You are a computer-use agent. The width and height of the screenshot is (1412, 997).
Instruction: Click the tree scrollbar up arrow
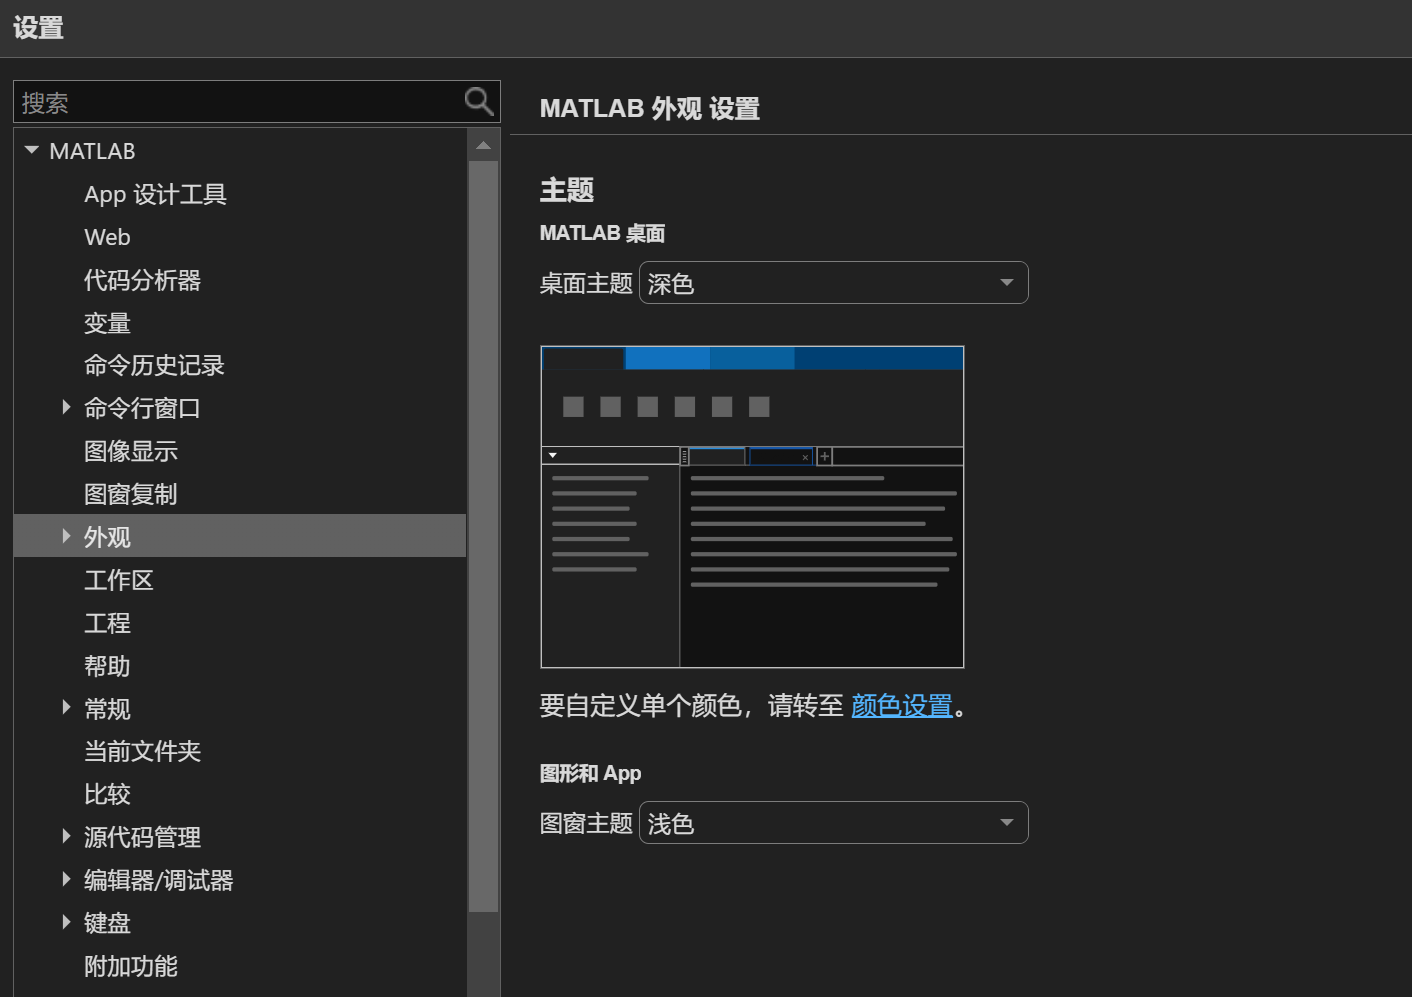click(x=483, y=145)
